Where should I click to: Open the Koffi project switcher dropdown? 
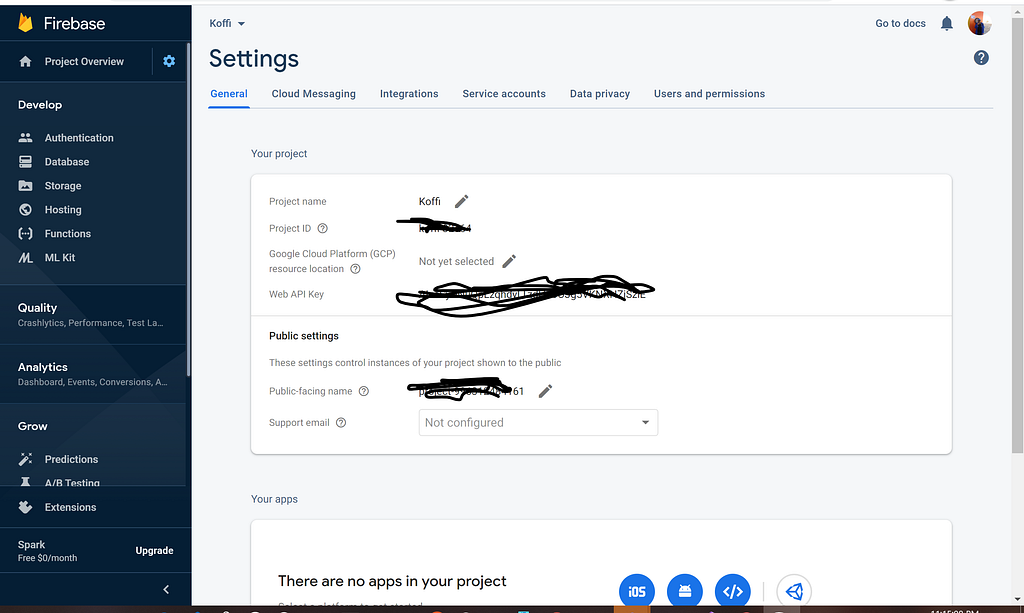tap(227, 24)
